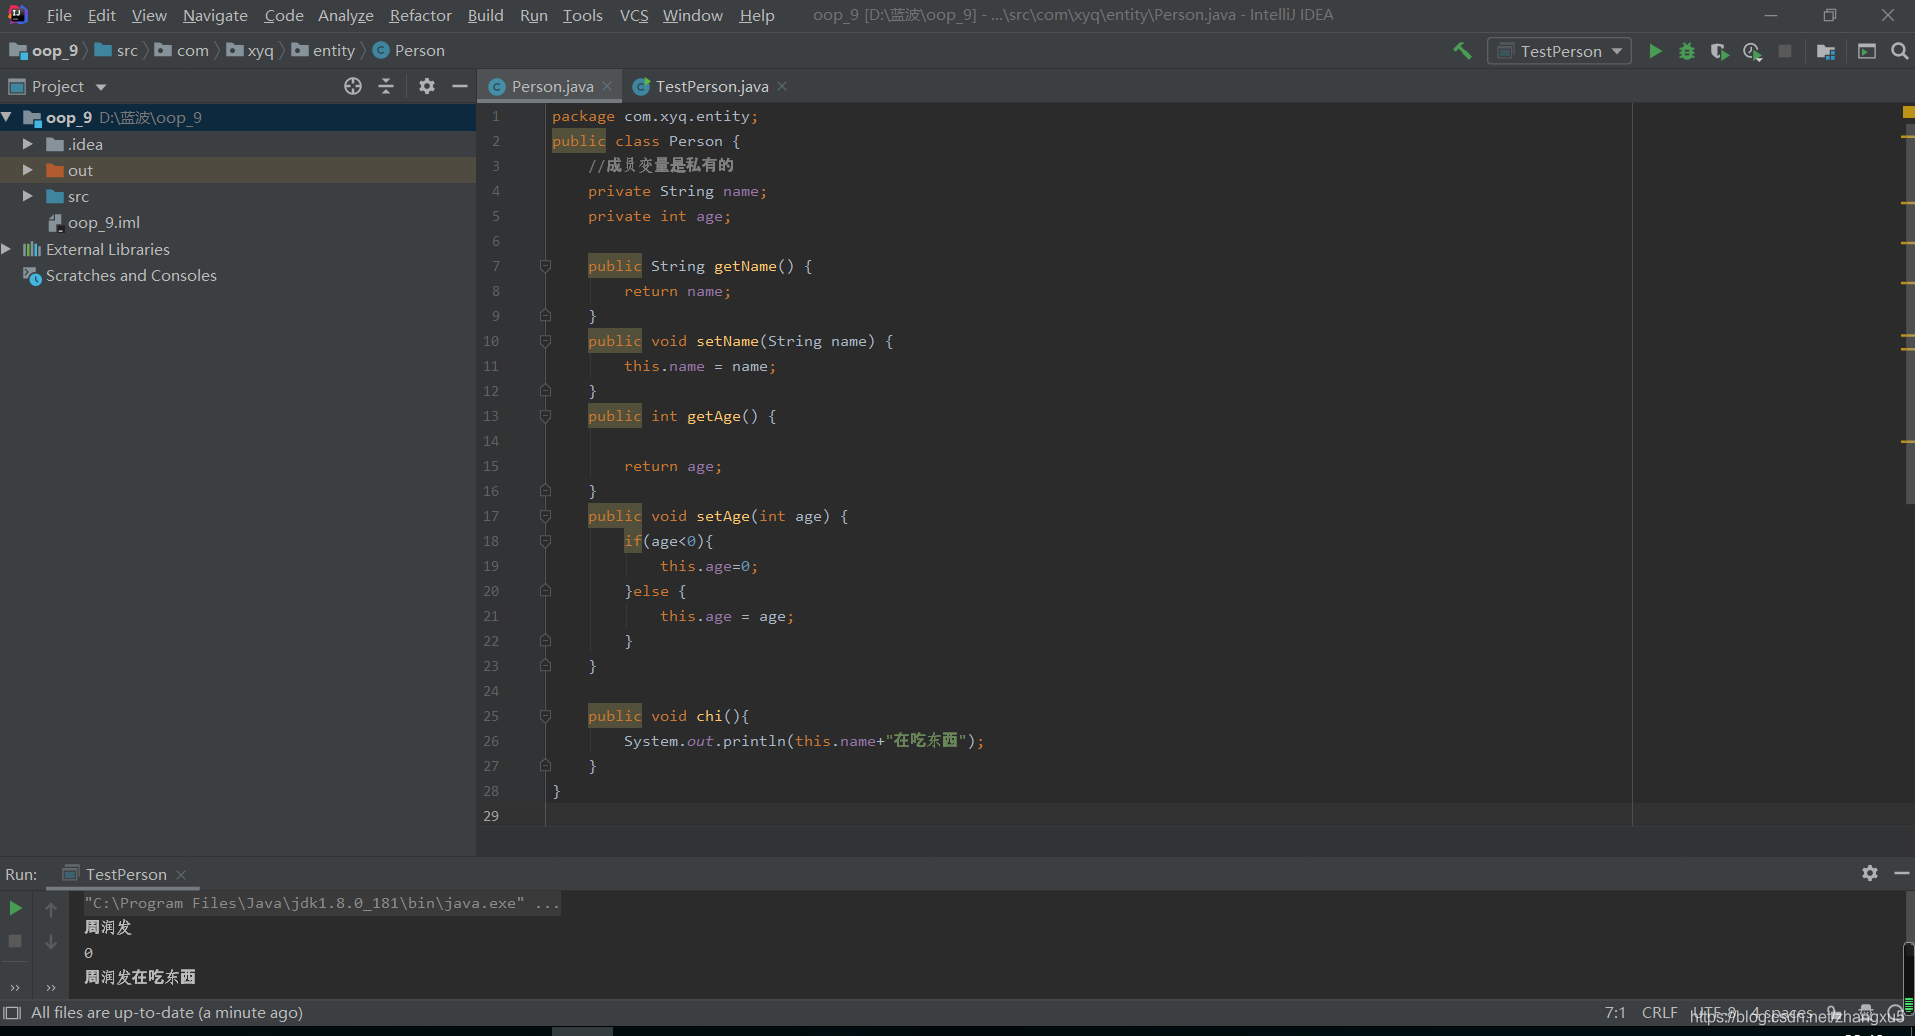1915x1036 pixels.
Task: Click line number 17 in the gutter
Action: pyautogui.click(x=490, y=516)
